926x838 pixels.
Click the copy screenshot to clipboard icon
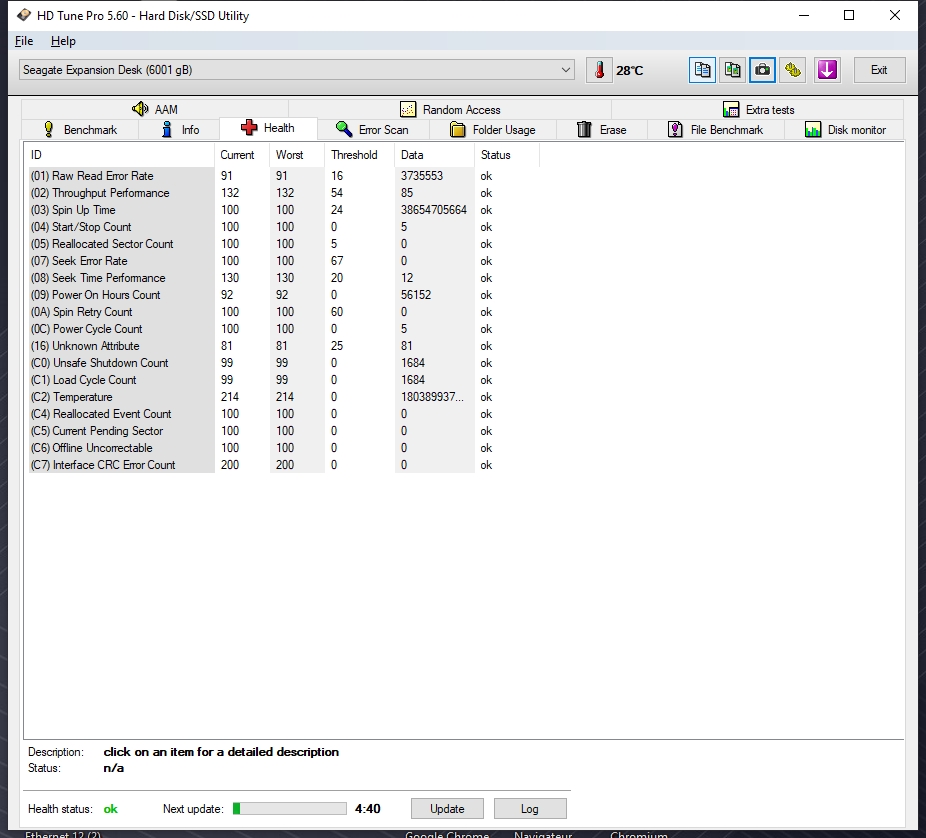(x=733, y=70)
